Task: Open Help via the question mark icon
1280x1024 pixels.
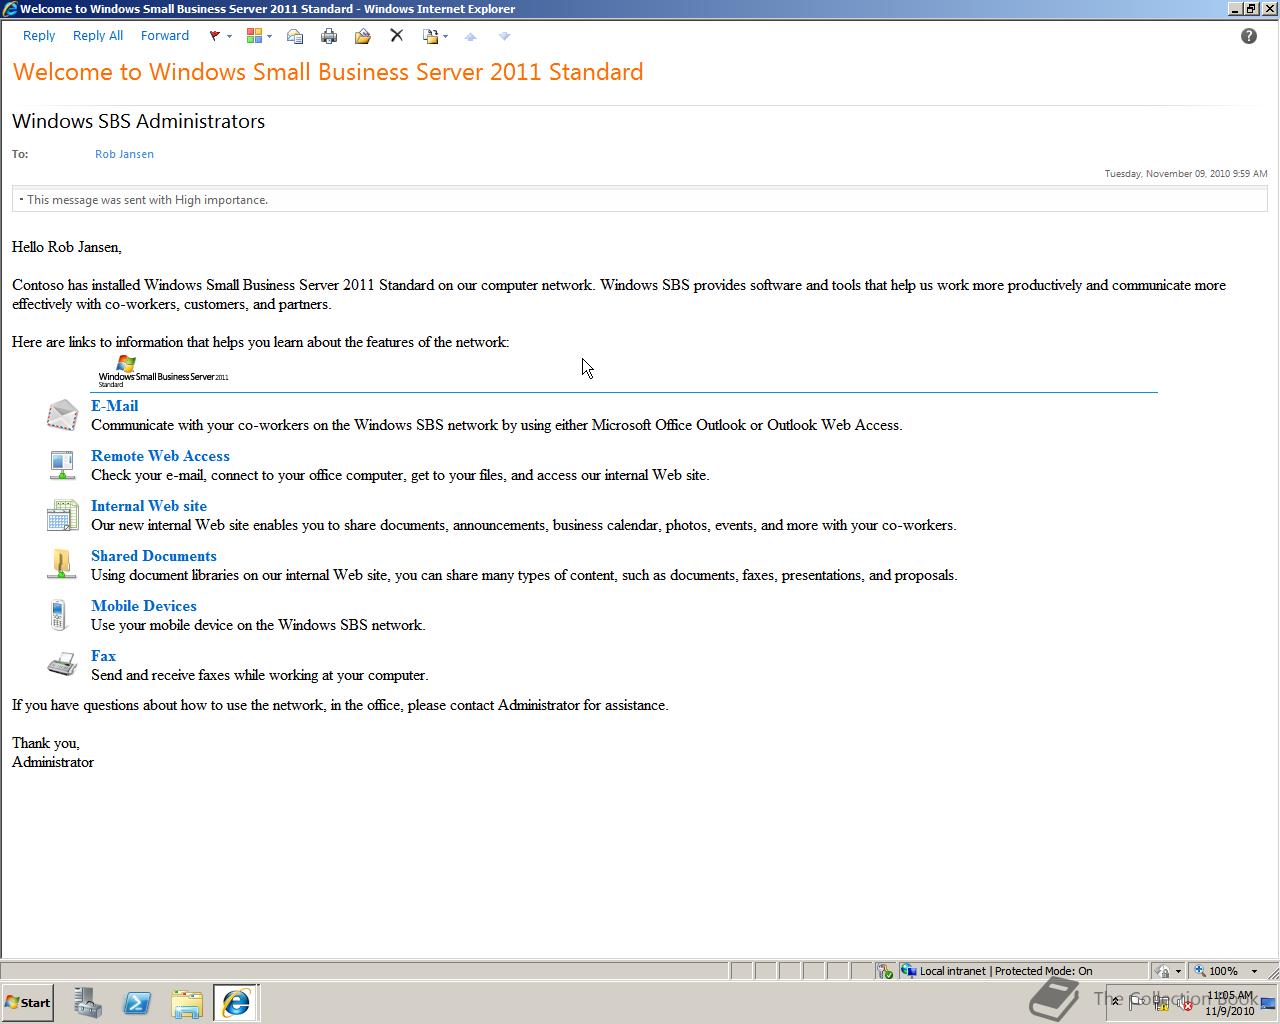Action: tap(1249, 36)
